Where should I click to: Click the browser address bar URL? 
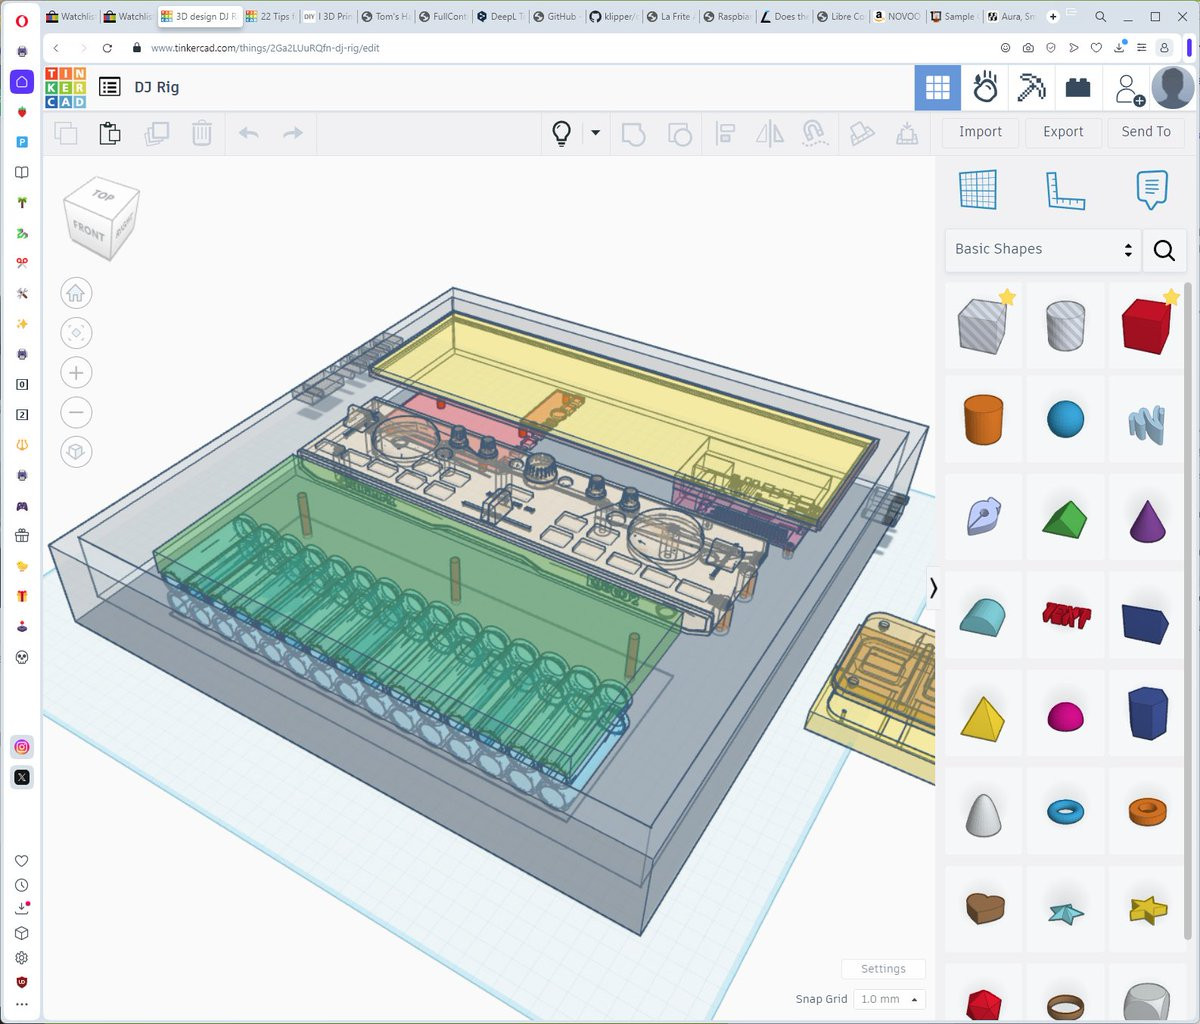coord(265,48)
